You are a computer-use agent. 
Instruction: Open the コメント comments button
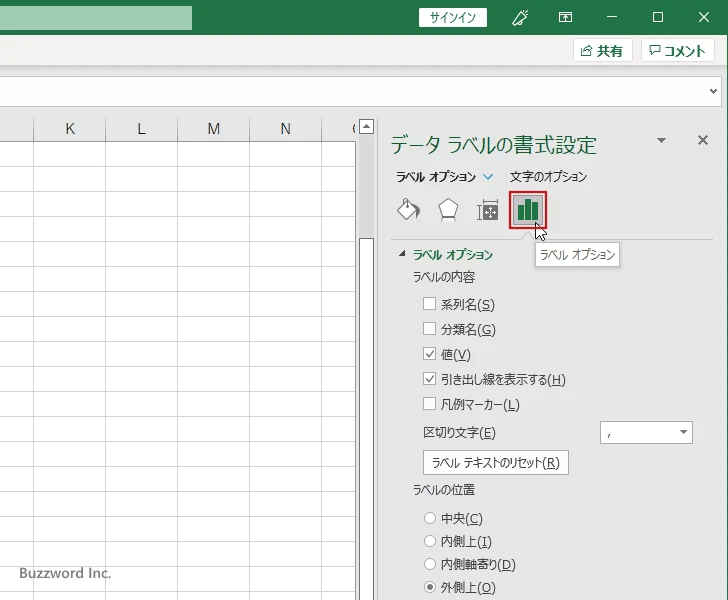[677, 50]
